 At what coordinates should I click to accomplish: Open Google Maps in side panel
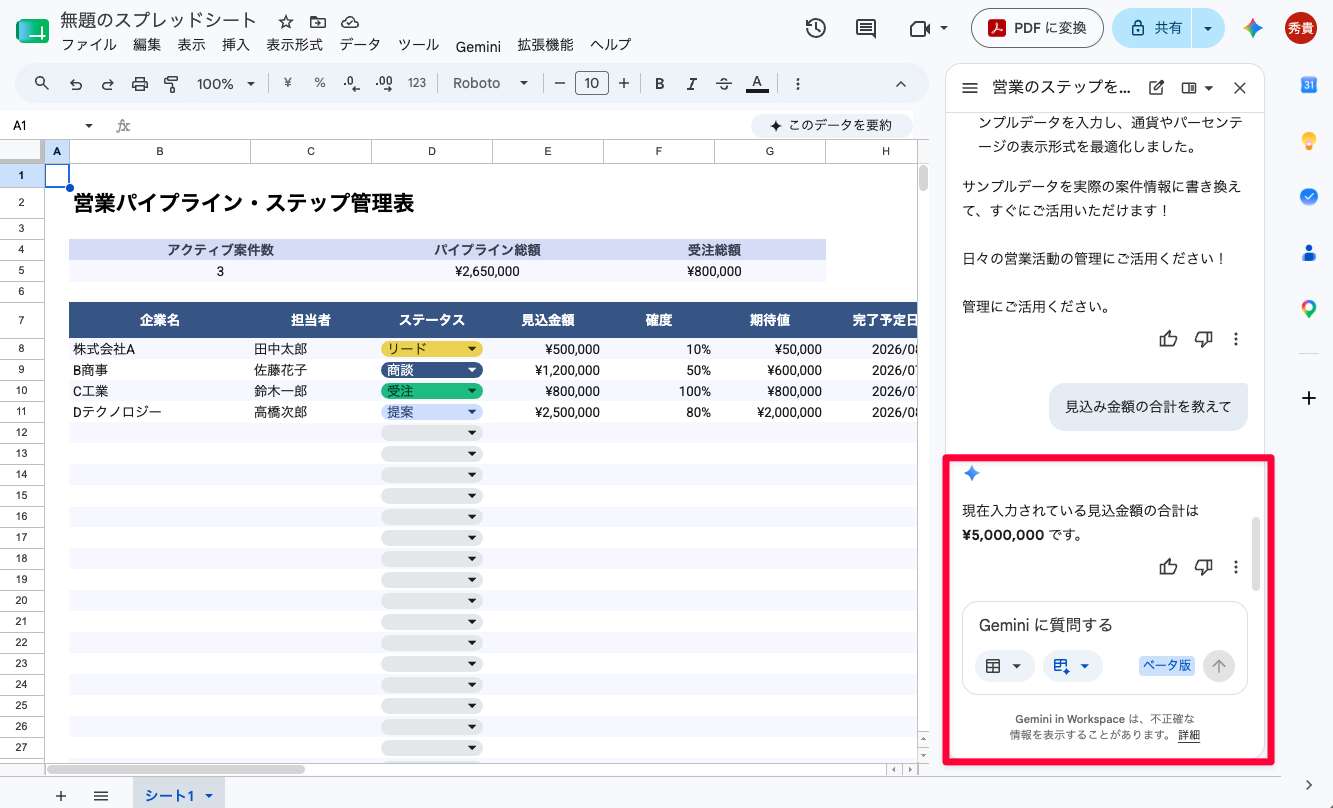tap(1308, 309)
